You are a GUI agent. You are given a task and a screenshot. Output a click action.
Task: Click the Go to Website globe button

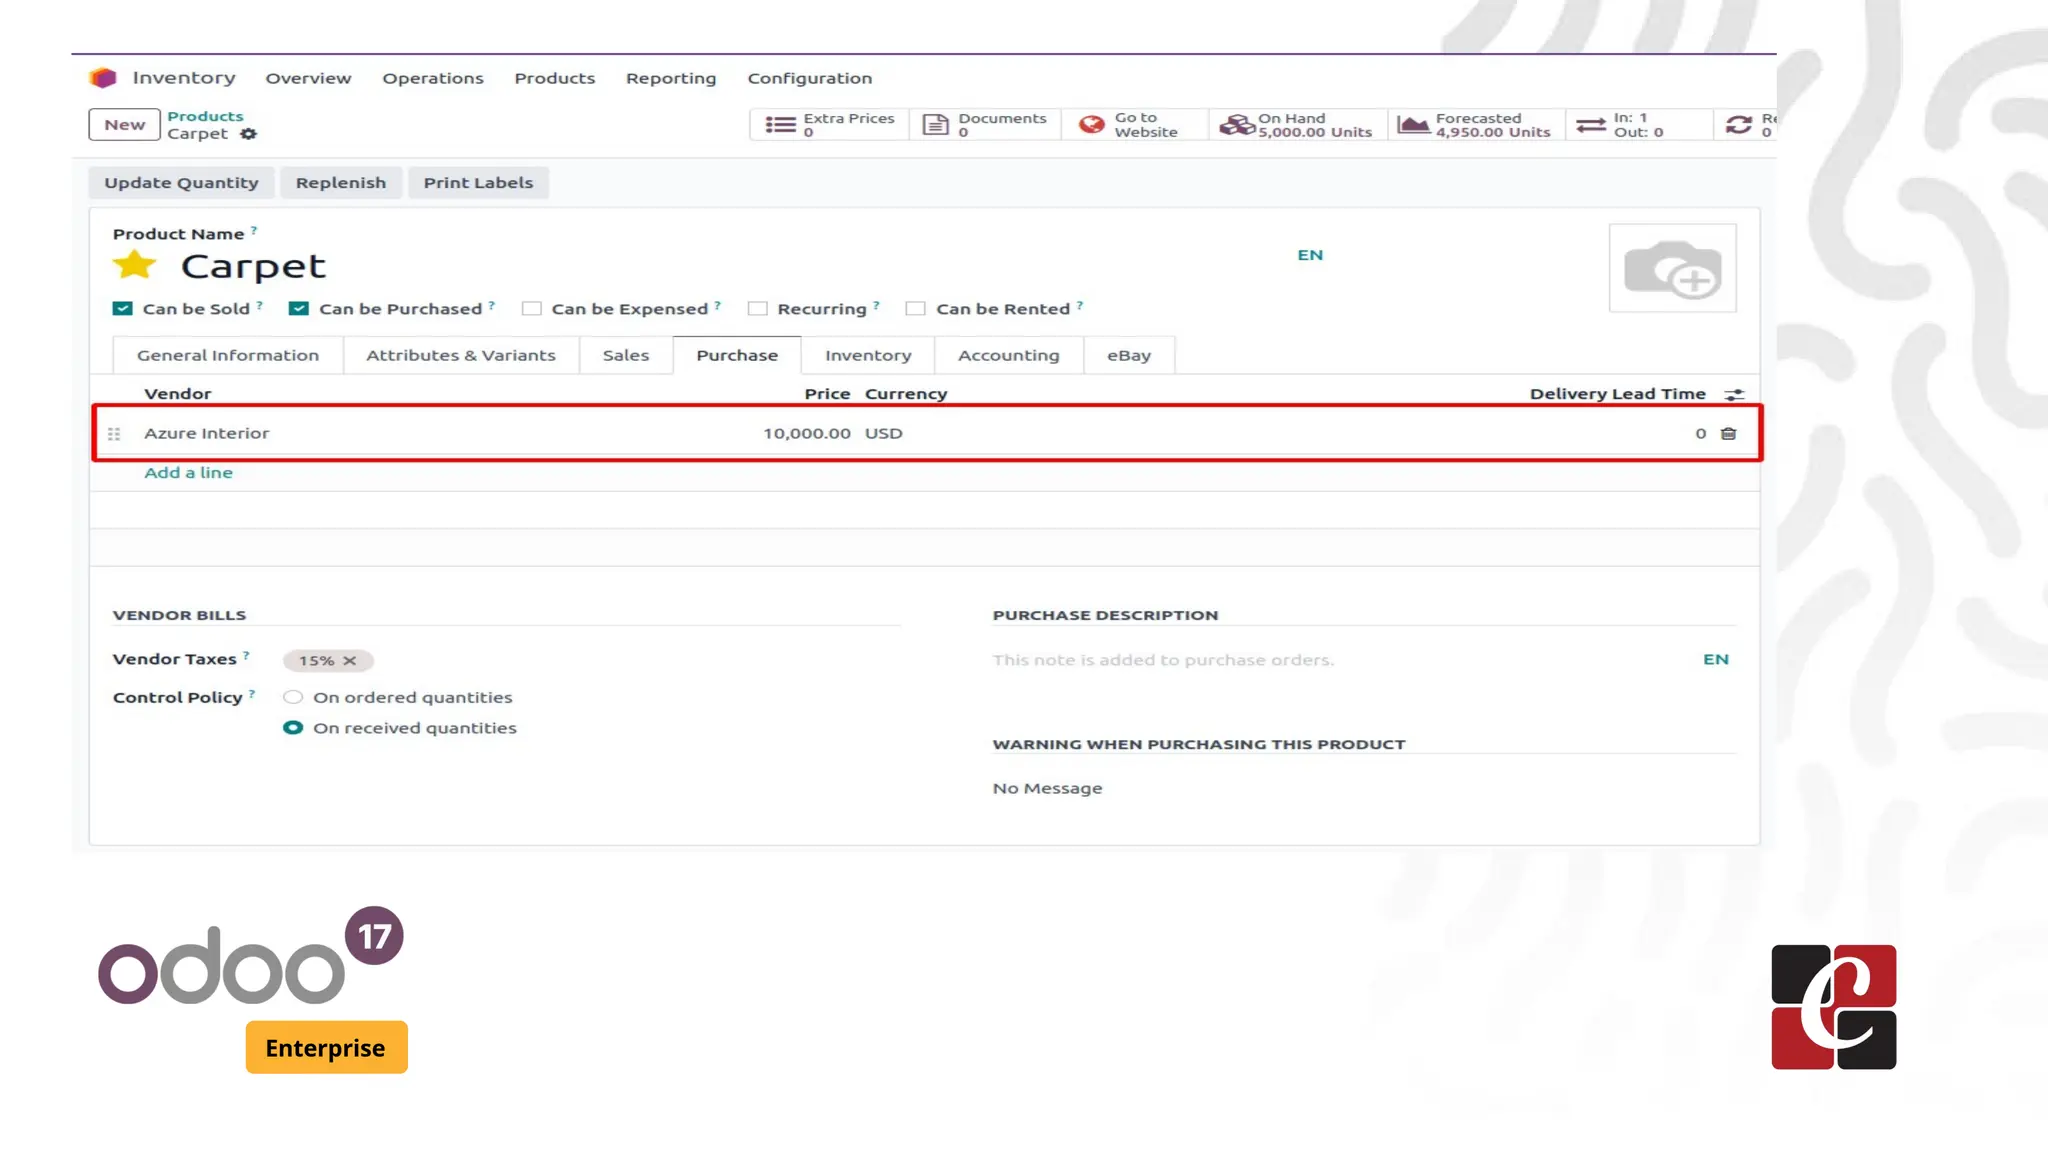click(1131, 125)
